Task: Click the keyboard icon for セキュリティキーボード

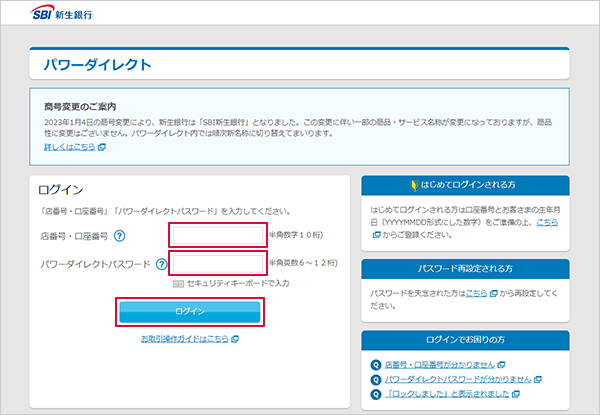Action: [178, 284]
